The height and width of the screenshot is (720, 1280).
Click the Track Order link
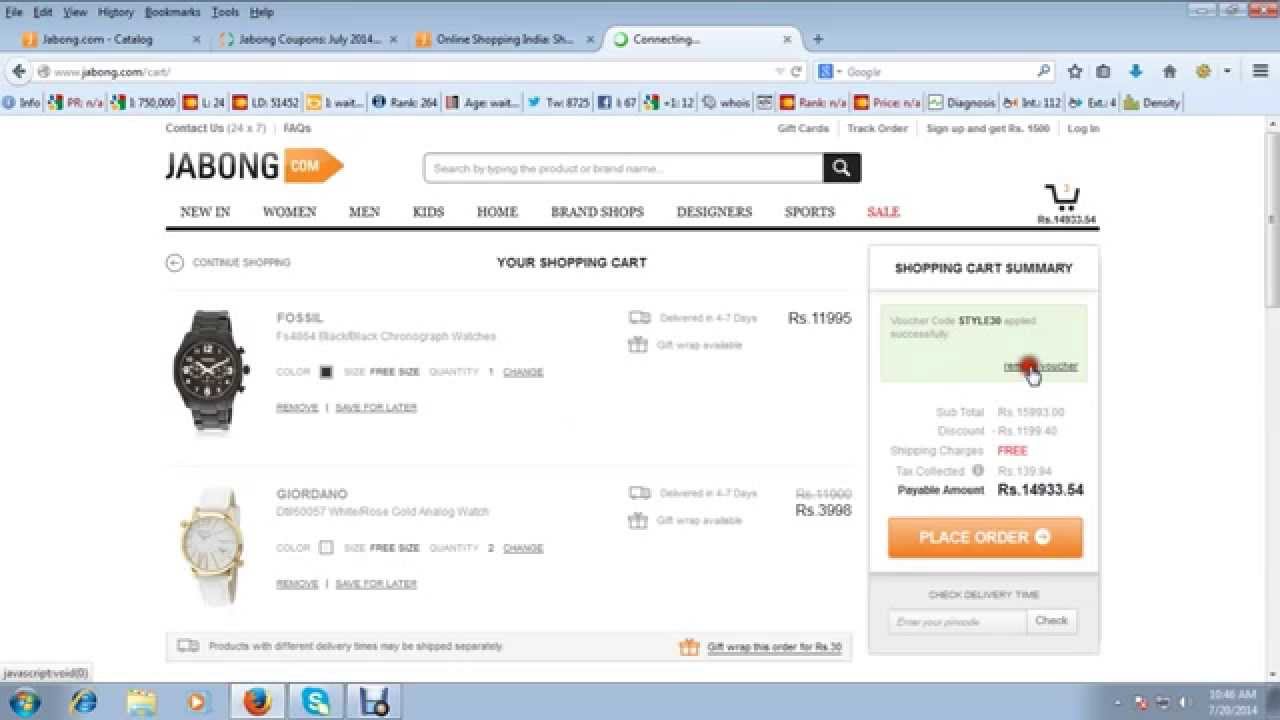click(877, 128)
